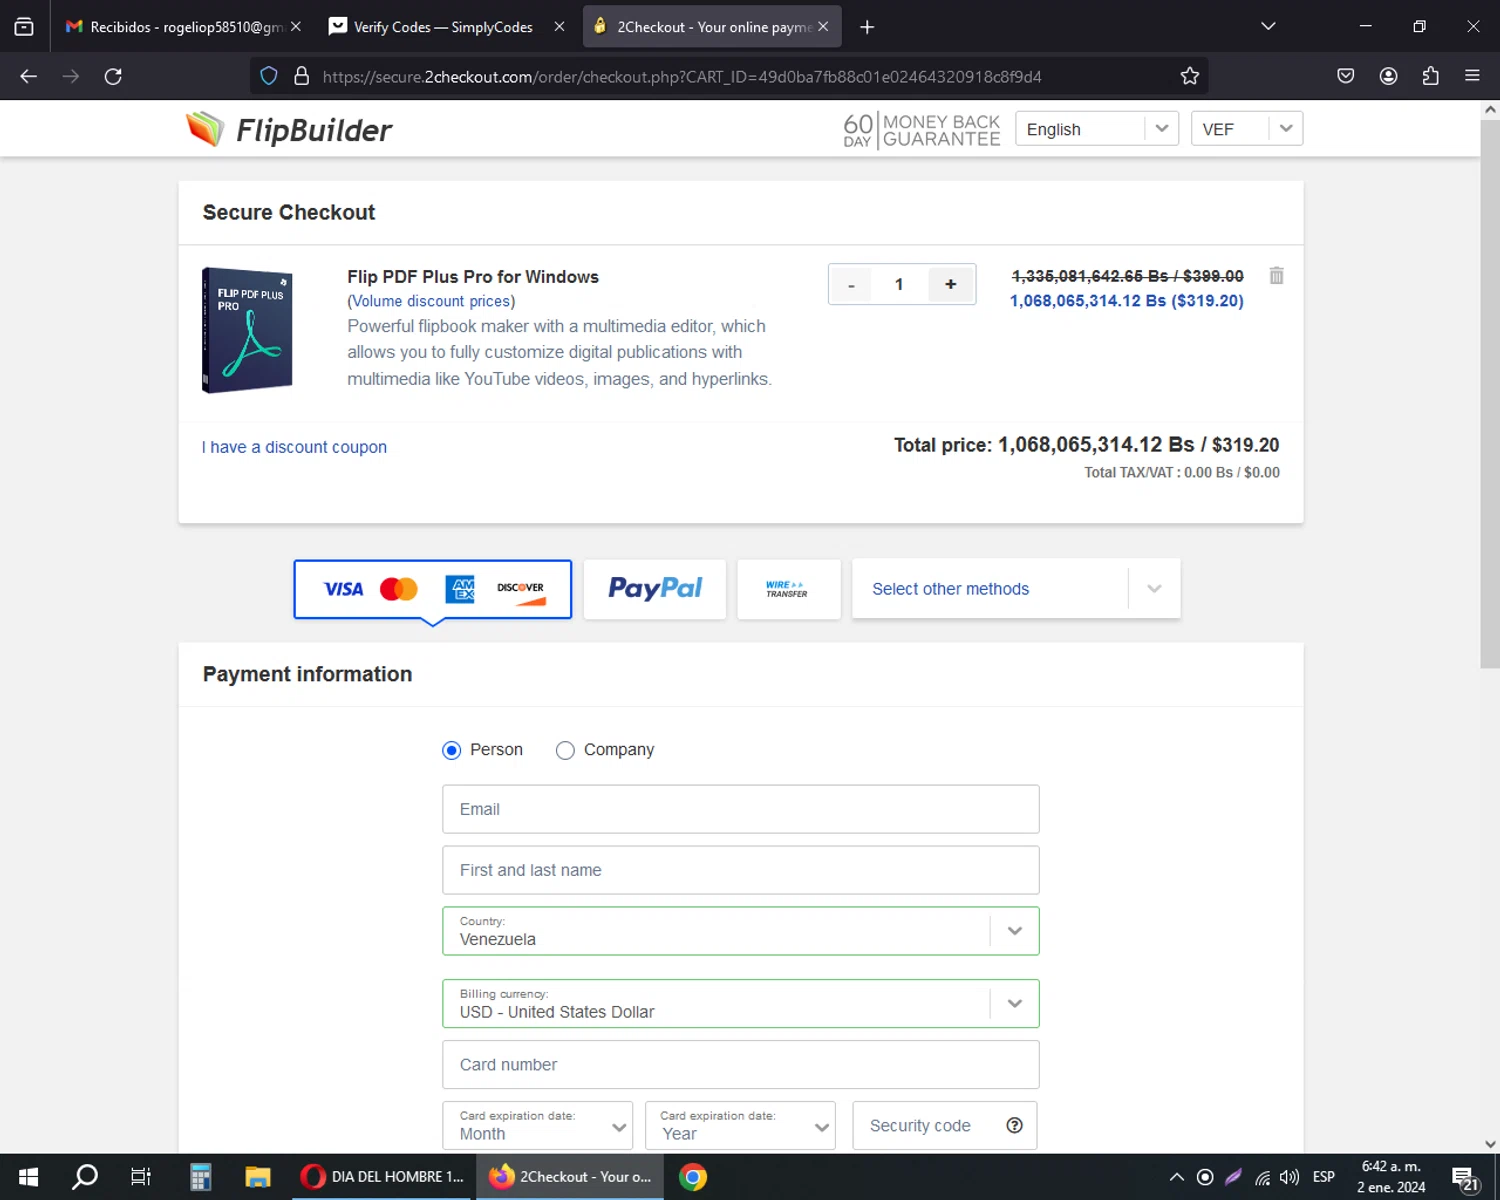Open Firefox View recent browsing icon

click(x=24, y=27)
